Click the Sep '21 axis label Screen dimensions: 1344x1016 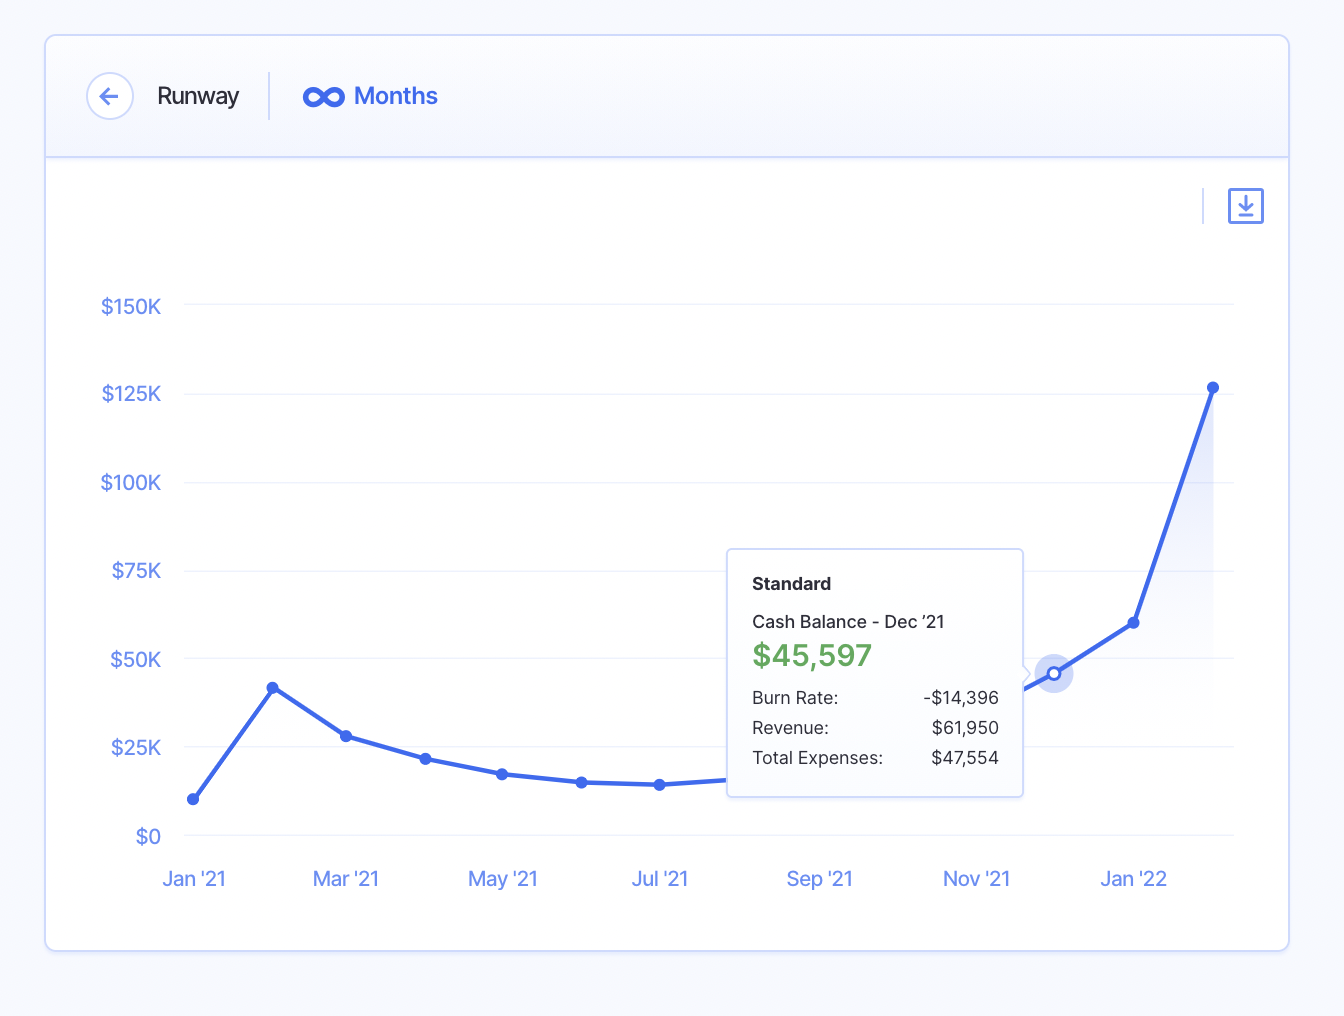[819, 879]
